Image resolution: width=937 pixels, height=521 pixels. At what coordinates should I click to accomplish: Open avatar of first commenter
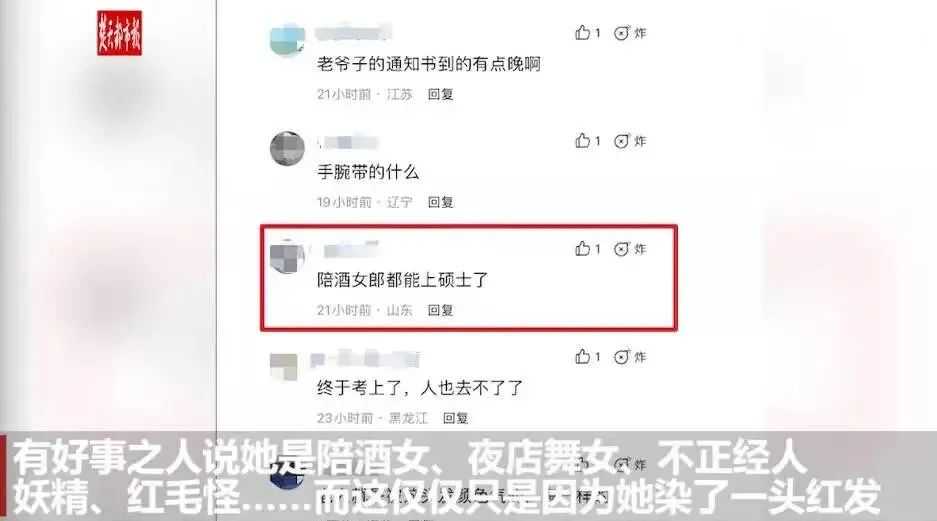click(x=287, y=39)
